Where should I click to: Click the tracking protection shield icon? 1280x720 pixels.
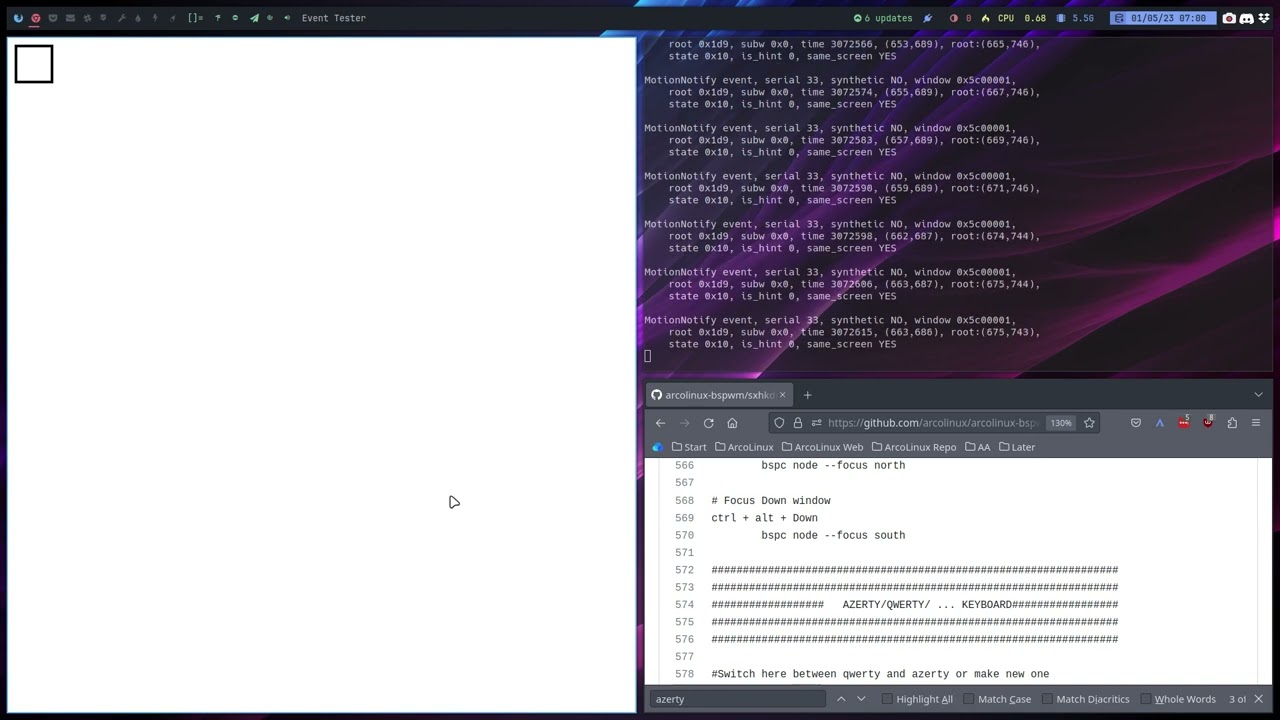coord(779,423)
